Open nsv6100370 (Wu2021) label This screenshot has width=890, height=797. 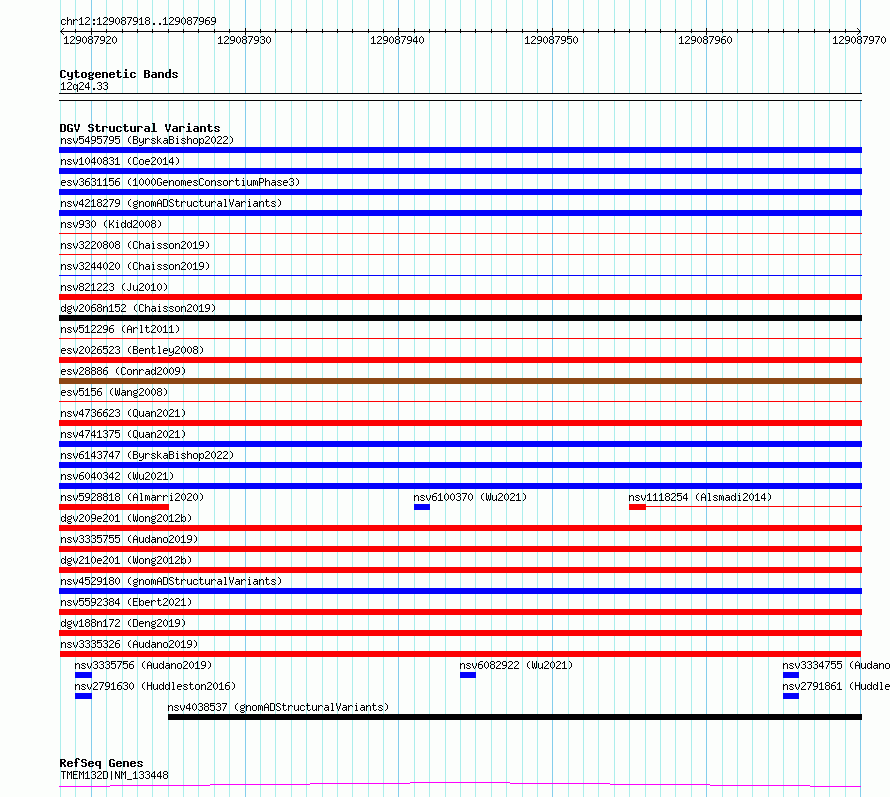tap(470, 497)
